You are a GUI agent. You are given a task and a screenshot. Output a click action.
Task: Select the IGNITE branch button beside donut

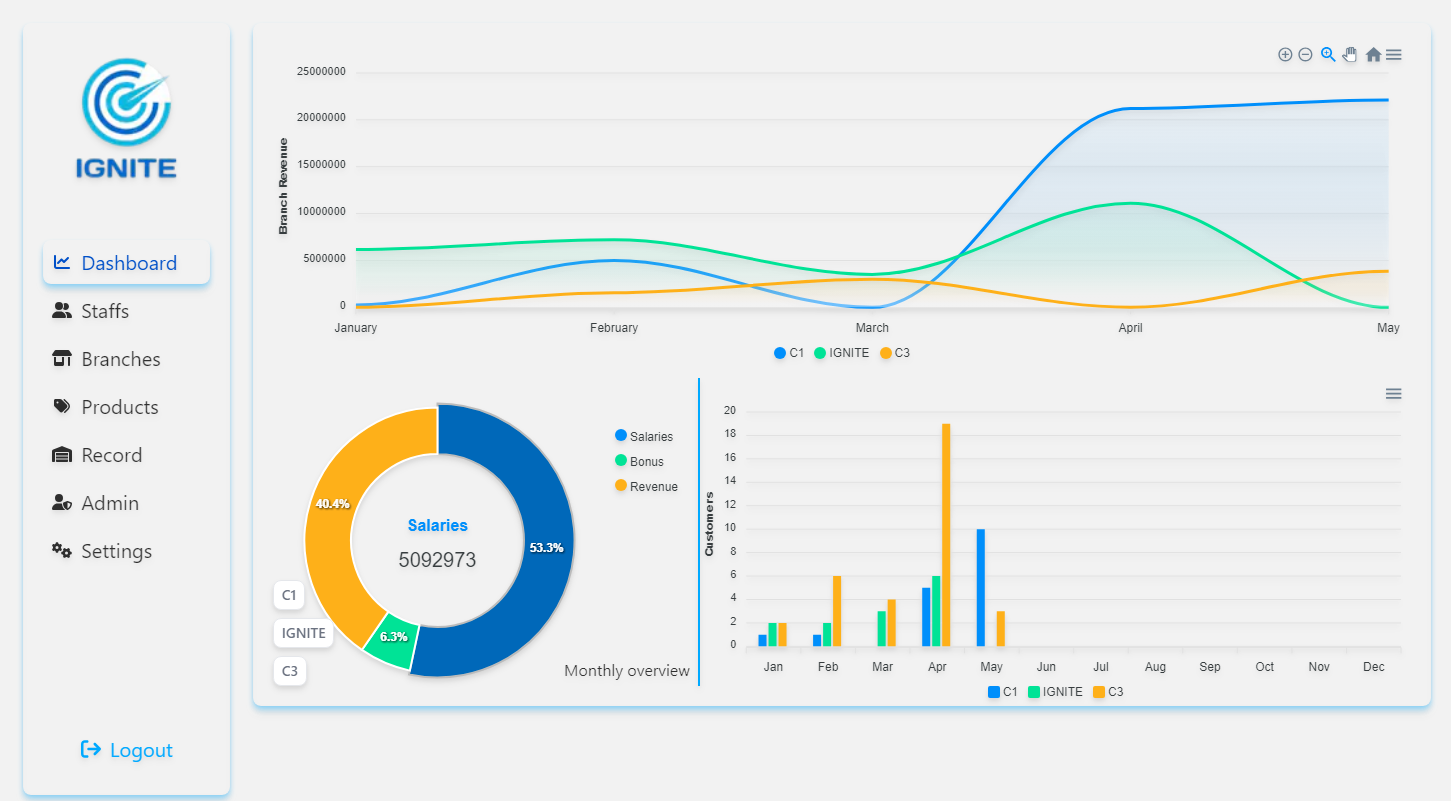coord(303,633)
